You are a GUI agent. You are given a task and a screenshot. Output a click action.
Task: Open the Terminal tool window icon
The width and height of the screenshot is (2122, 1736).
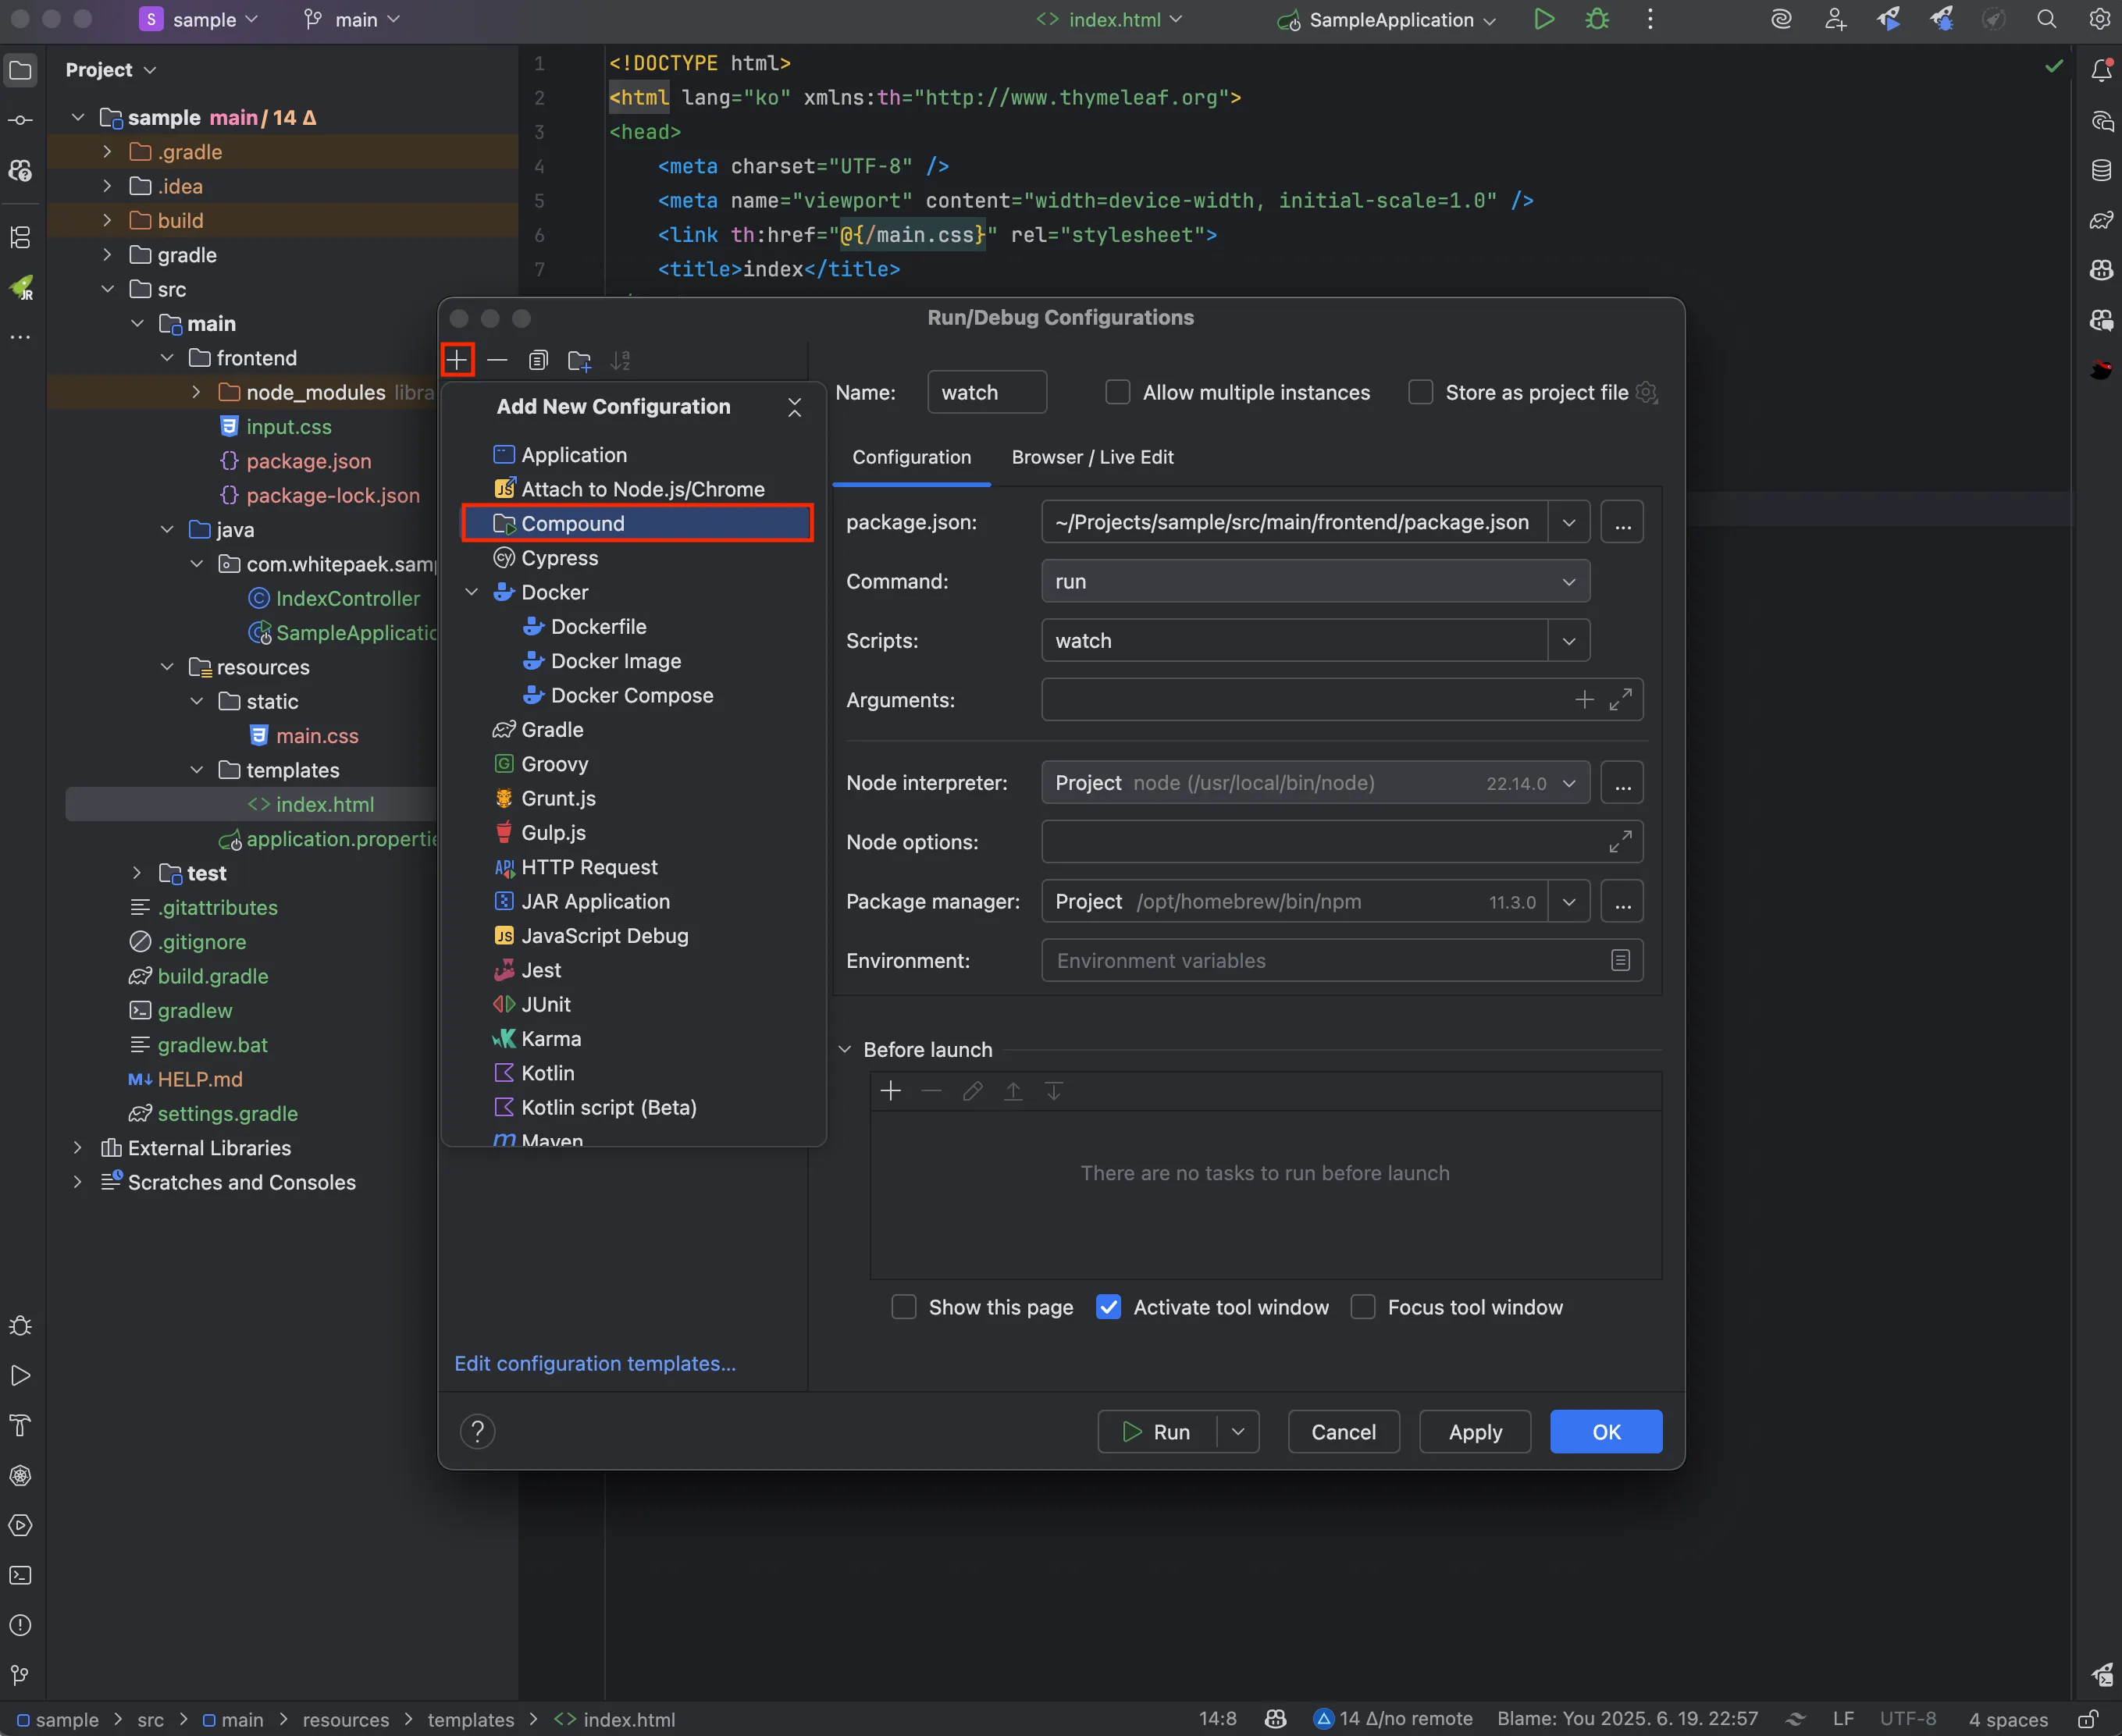pyautogui.click(x=20, y=1575)
